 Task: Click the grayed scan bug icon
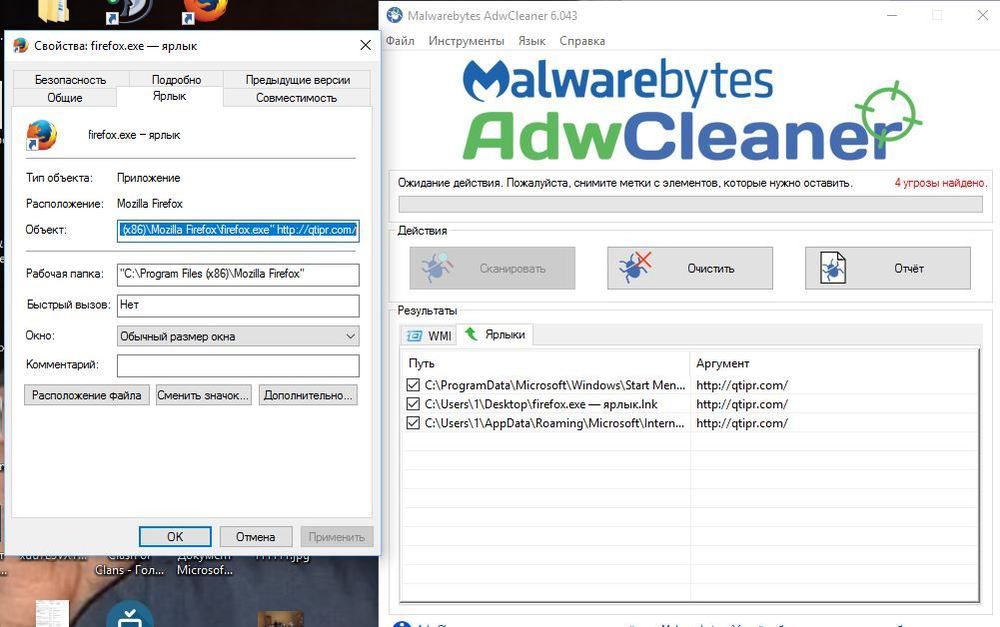[x=437, y=268]
